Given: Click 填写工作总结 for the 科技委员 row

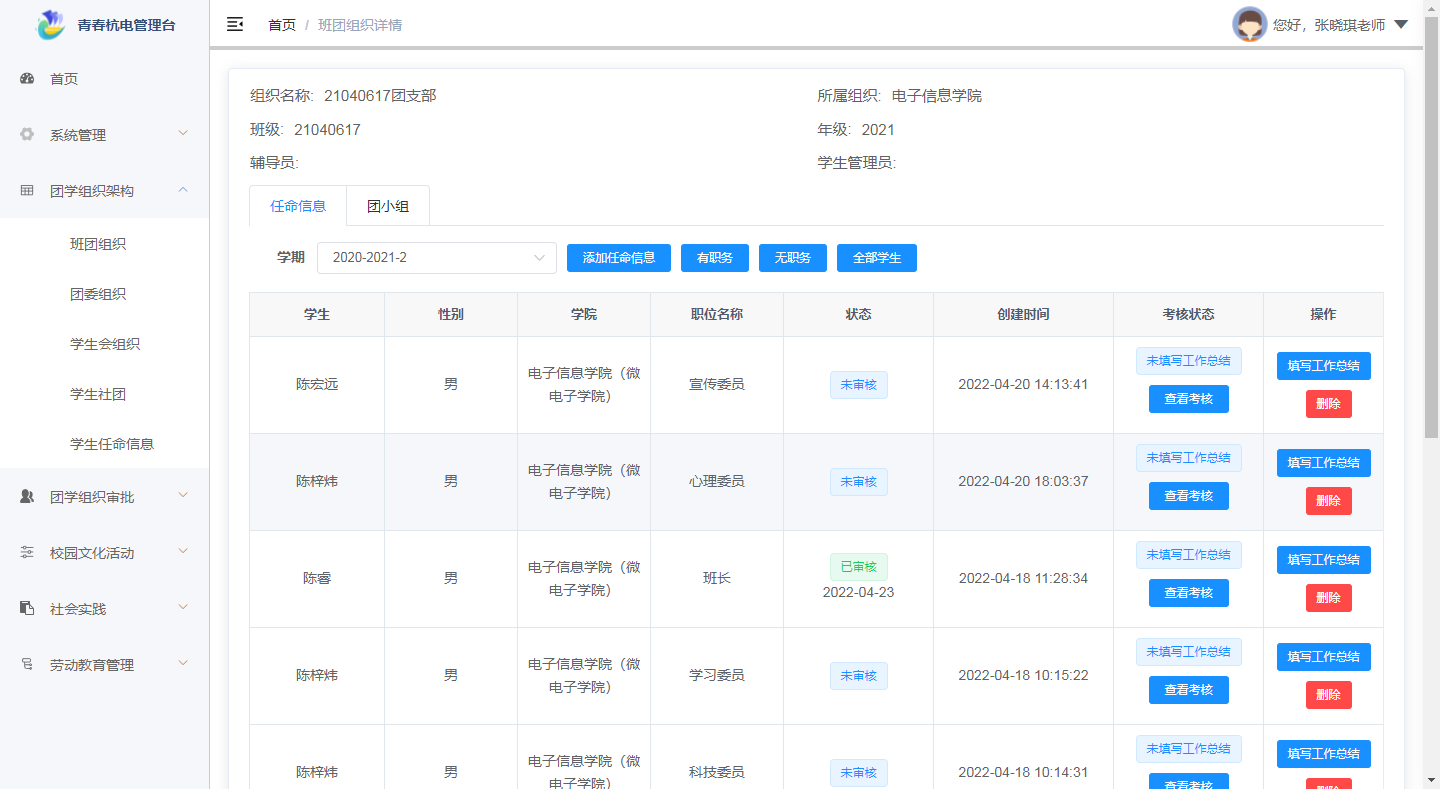Looking at the screenshot, I should (x=1324, y=754).
